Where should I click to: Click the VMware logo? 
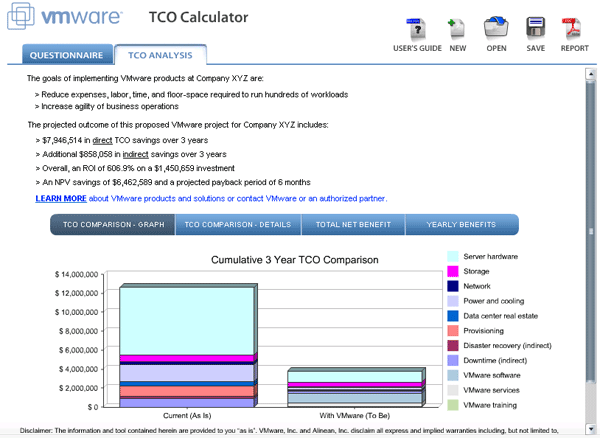pyautogui.click(x=65, y=16)
